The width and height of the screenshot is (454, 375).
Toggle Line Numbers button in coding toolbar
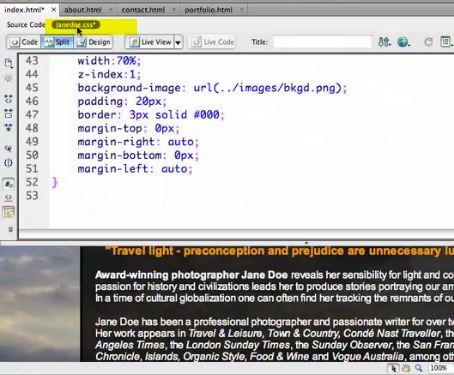(9, 183)
